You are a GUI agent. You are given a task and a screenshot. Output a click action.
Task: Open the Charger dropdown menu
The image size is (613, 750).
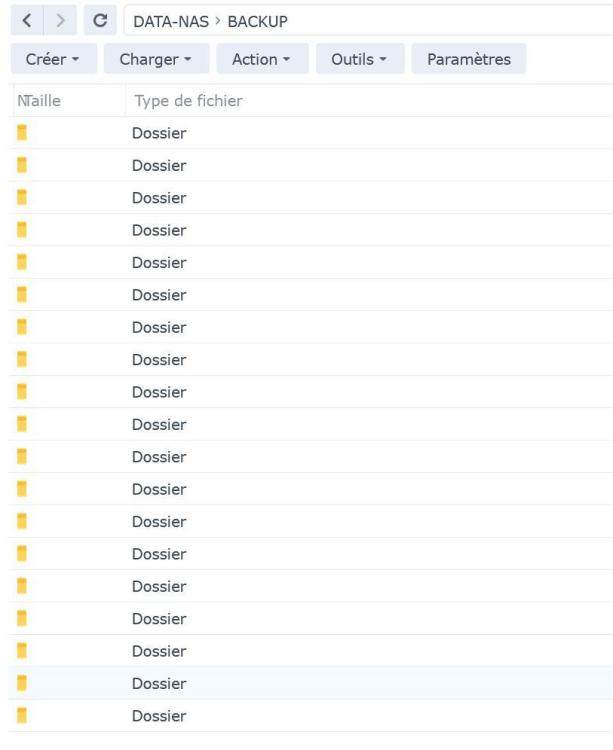(x=156, y=59)
